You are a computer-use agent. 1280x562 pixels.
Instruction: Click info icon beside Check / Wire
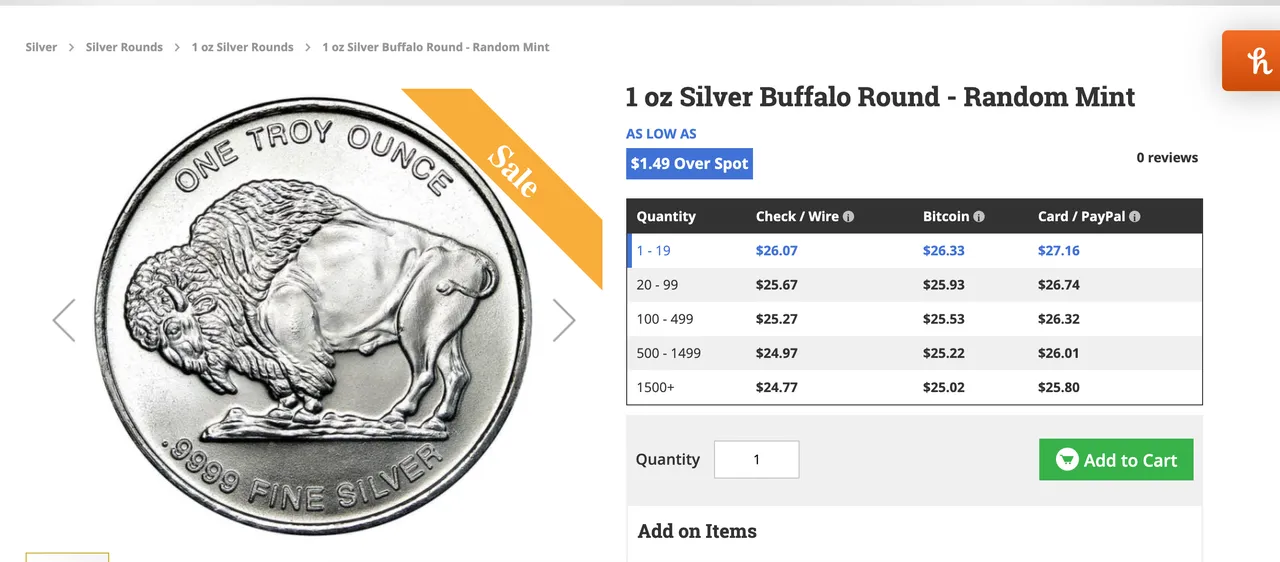(x=849, y=217)
